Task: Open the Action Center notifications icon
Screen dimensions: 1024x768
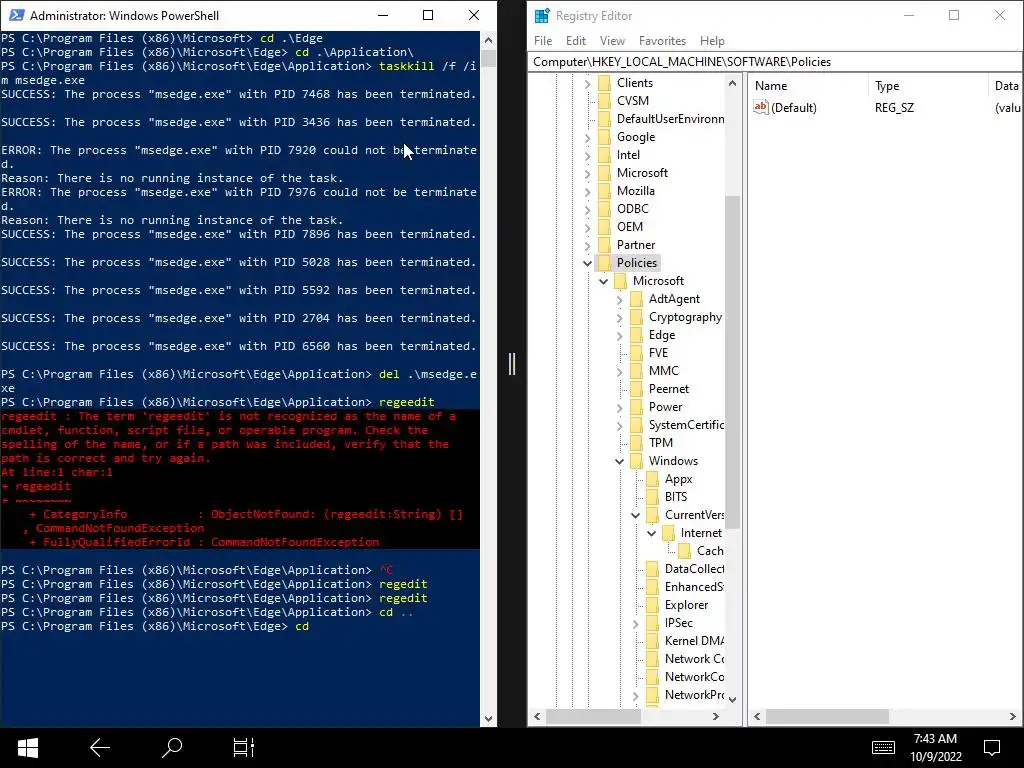Action: click(x=992, y=748)
